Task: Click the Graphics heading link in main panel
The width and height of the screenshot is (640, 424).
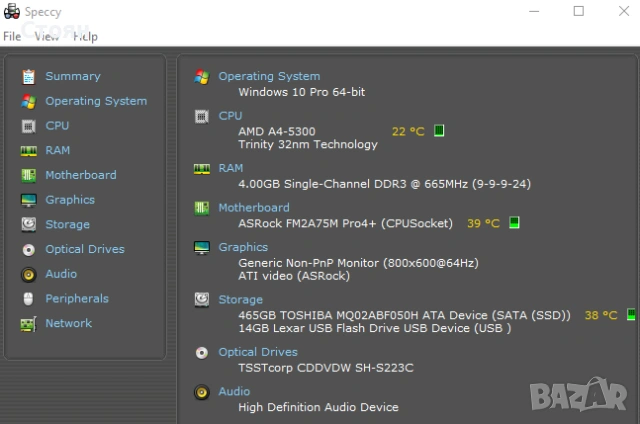Action: point(243,247)
